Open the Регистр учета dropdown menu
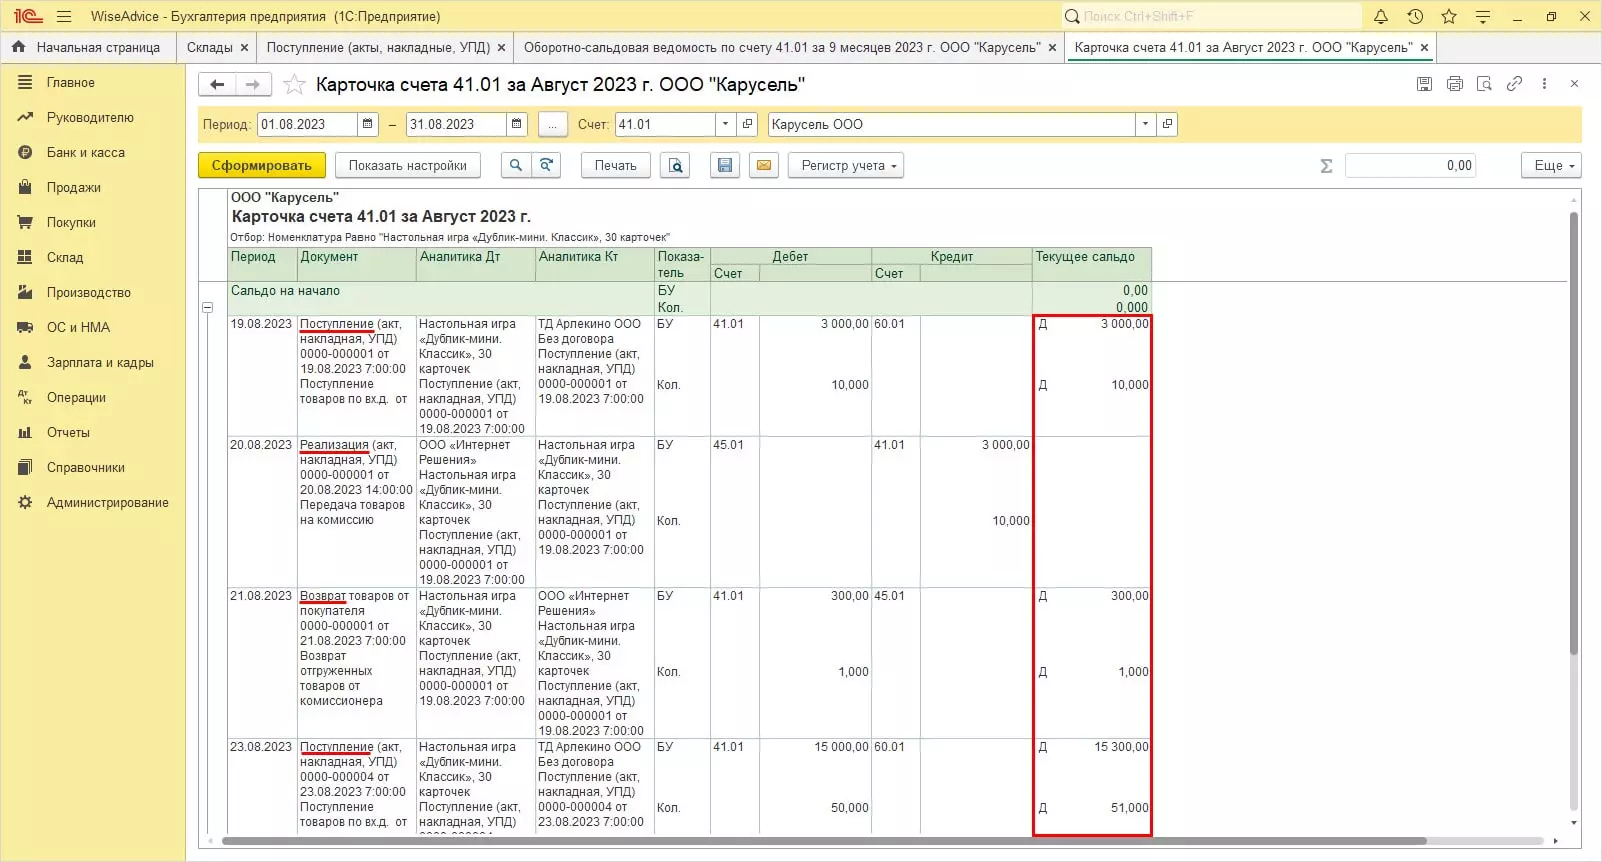The image size is (1602, 862). pyautogui.click(x=846, y=166)
